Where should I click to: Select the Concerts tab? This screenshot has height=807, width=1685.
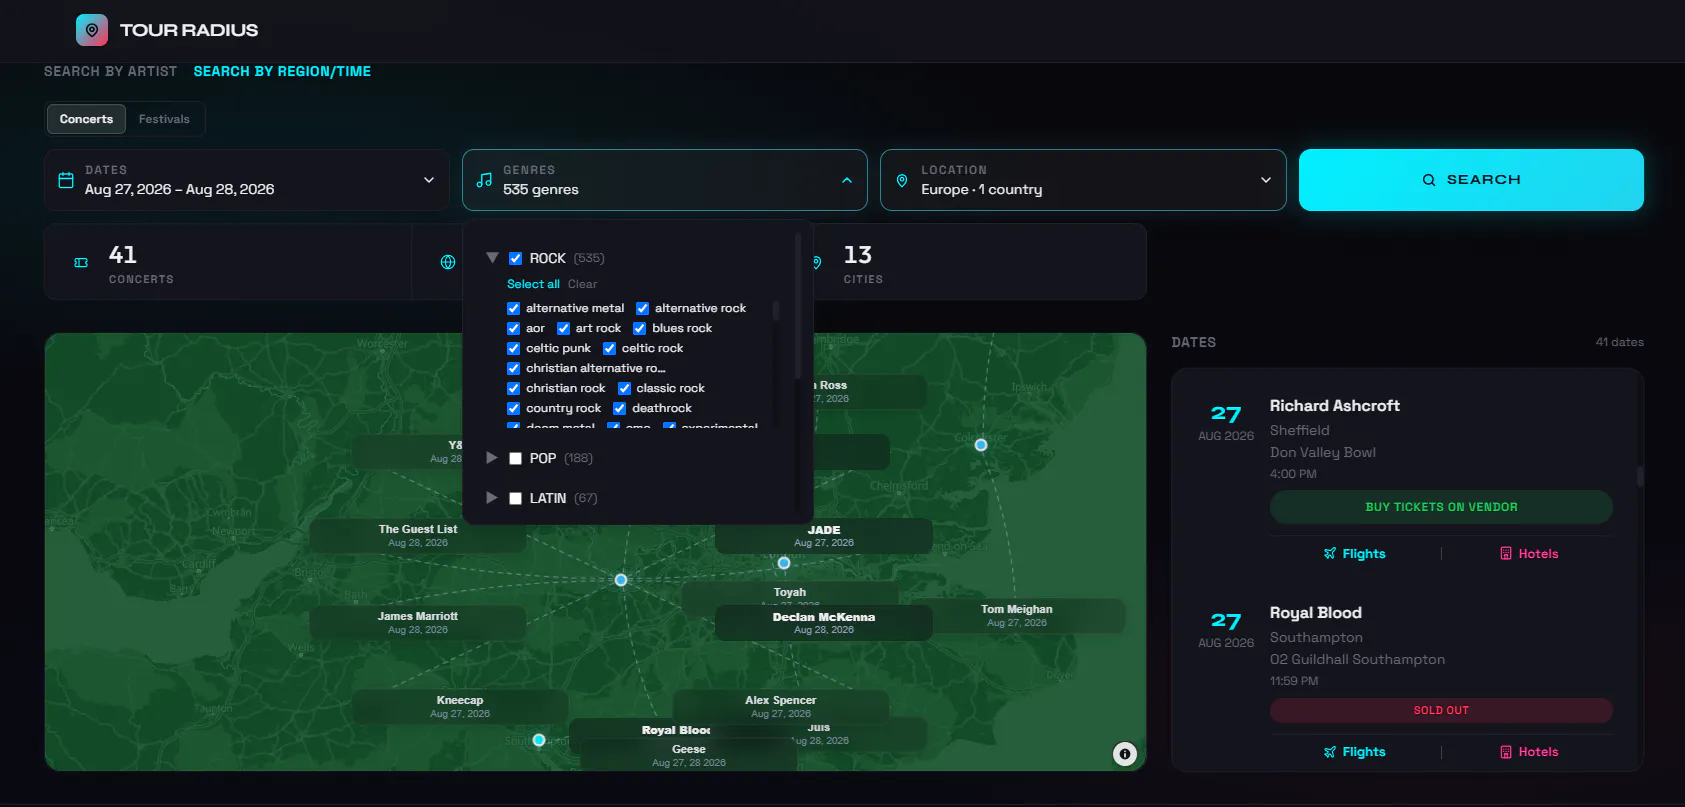pyautogui.click(x=86, y=119)
